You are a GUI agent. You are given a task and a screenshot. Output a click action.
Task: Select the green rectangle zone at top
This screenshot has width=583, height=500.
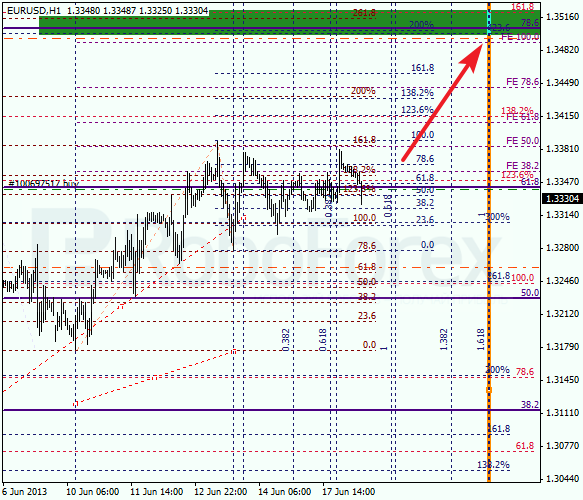(289, 22)
